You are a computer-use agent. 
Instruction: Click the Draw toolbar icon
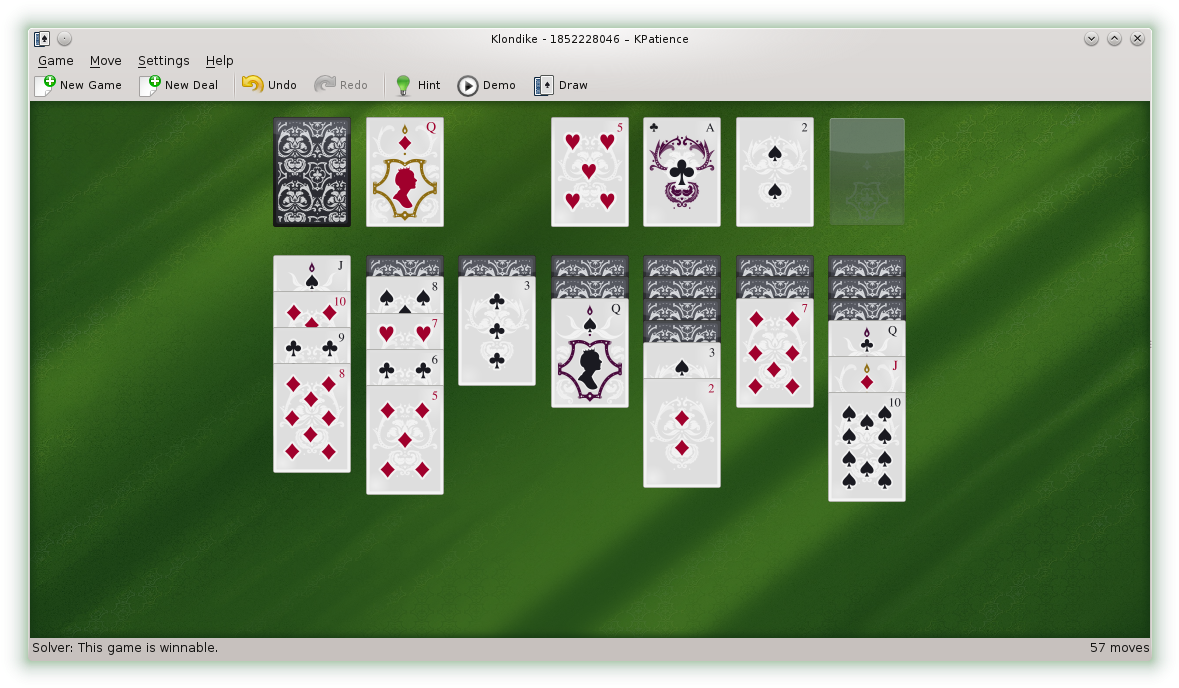[543, 84]
